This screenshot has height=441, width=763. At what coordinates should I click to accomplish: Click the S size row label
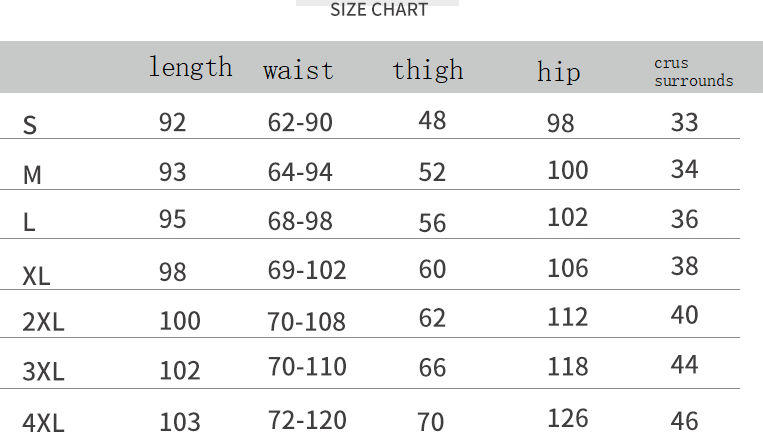coord(30,125)
